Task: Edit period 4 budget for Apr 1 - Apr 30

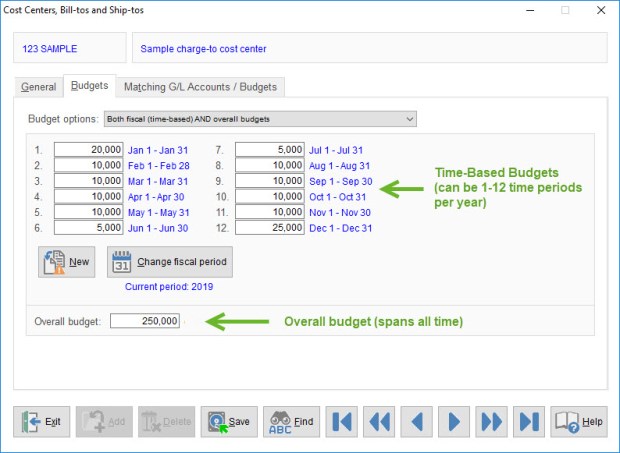Action: (89, 196)
